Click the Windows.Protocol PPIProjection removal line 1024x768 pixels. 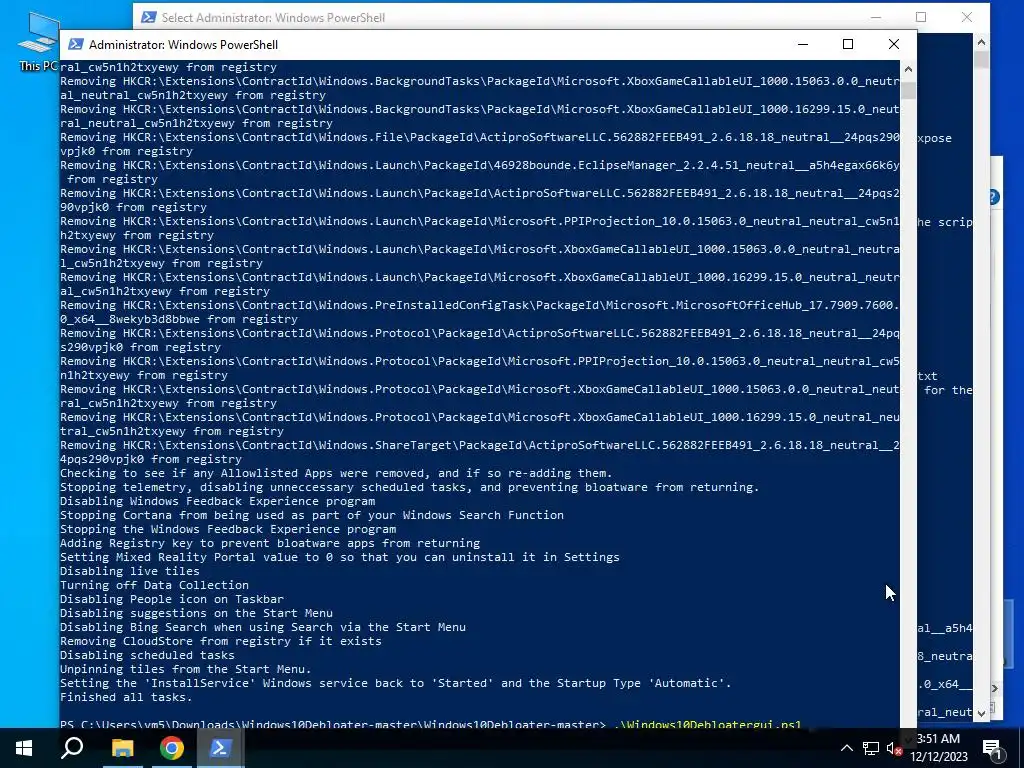point(479,368)
